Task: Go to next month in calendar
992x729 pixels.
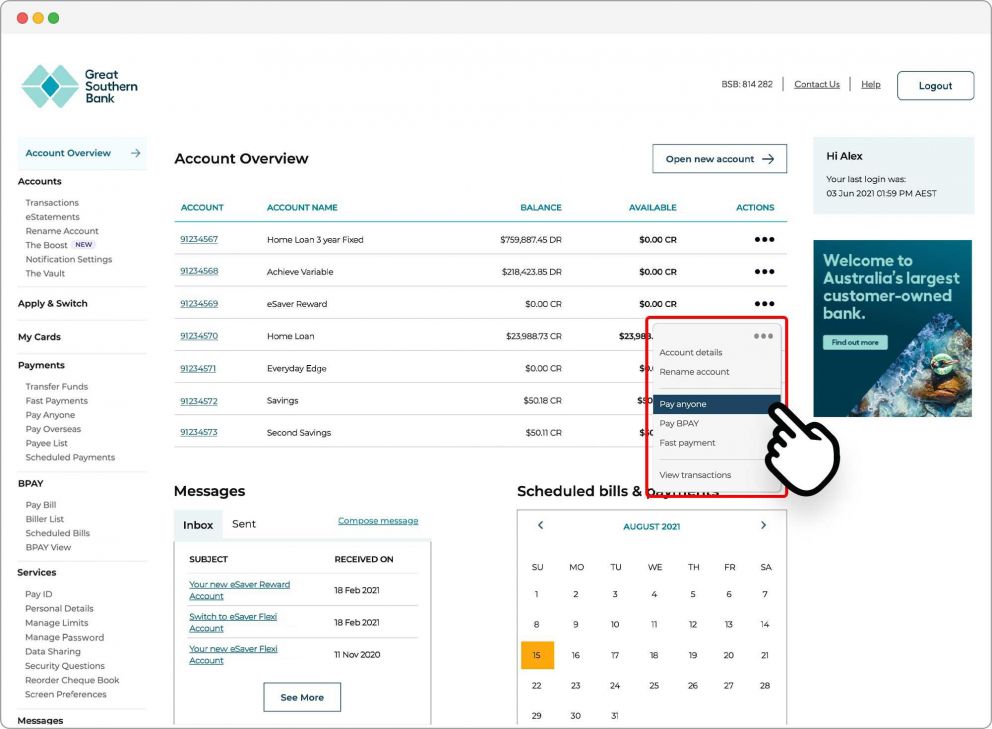Action: (x=764, y=525)
